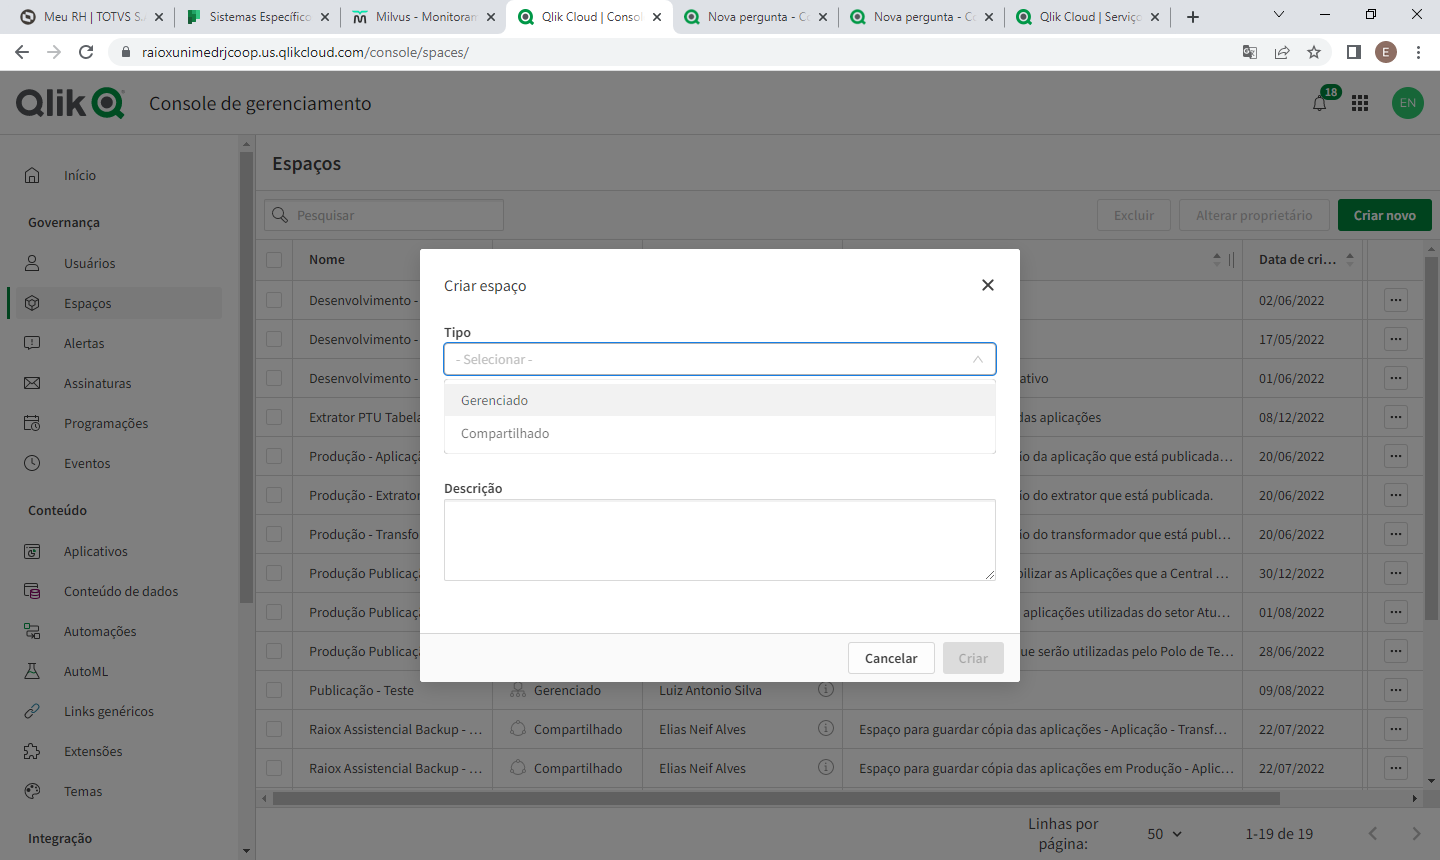This screenshot has height=860, width=1440.
Task: Open the notifications bell with 18 alerts
Action: click(x=1319, y=102)
